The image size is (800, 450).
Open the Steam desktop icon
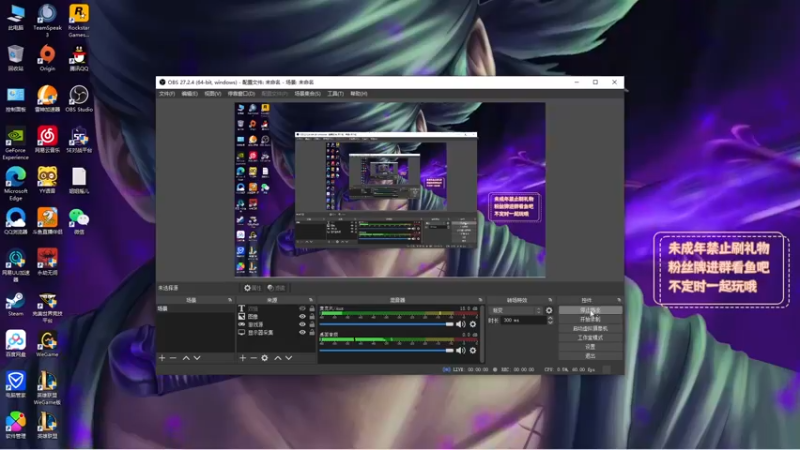15,304
